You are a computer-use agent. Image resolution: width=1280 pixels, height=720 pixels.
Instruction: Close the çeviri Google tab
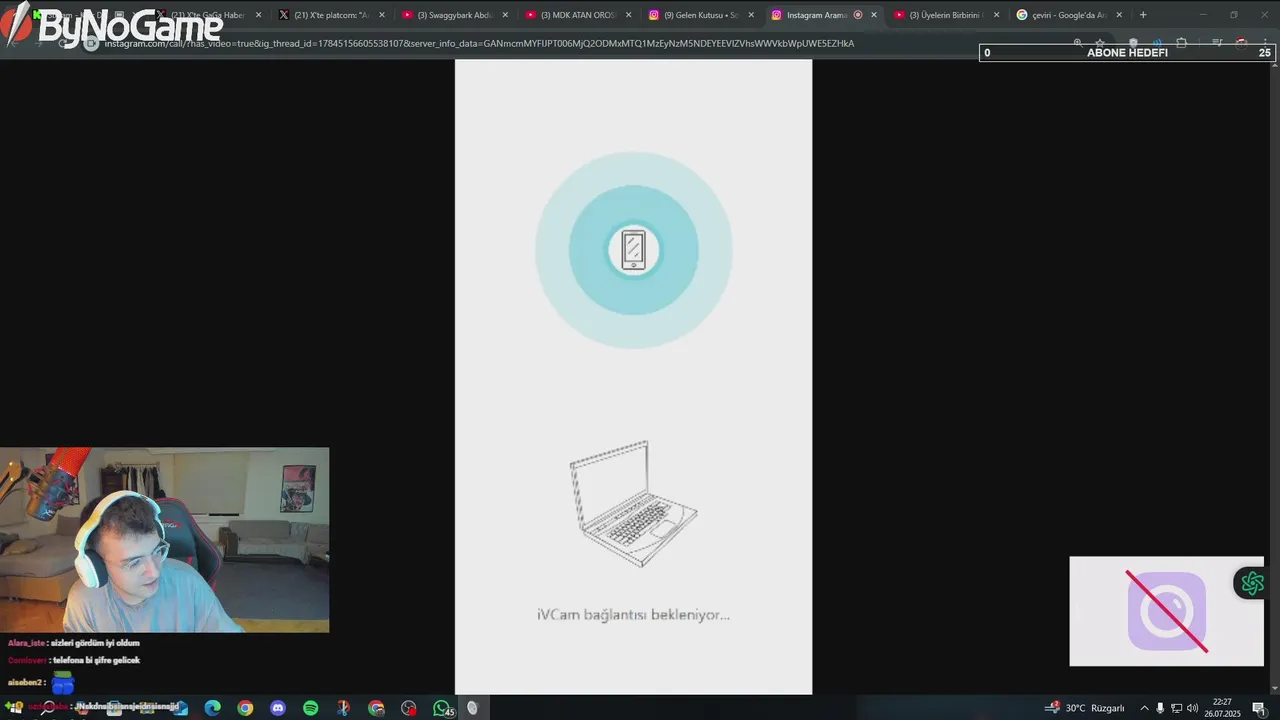coord(1119,15)
